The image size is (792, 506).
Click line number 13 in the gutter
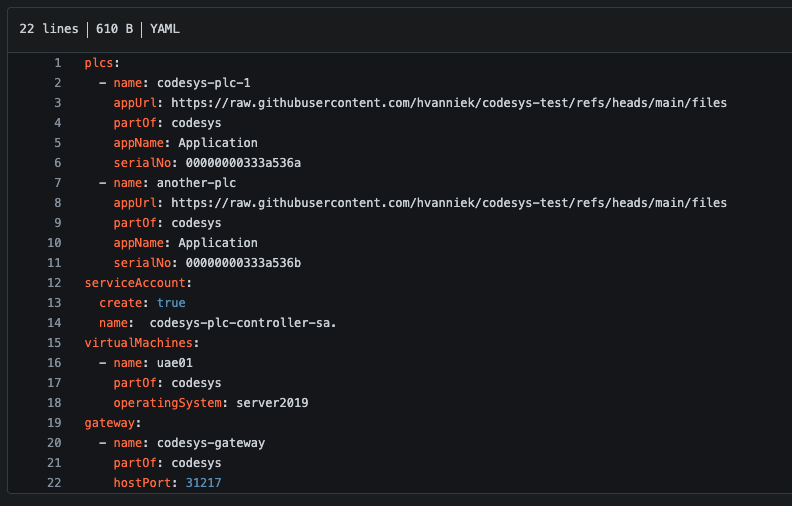[x=54, y=303]
